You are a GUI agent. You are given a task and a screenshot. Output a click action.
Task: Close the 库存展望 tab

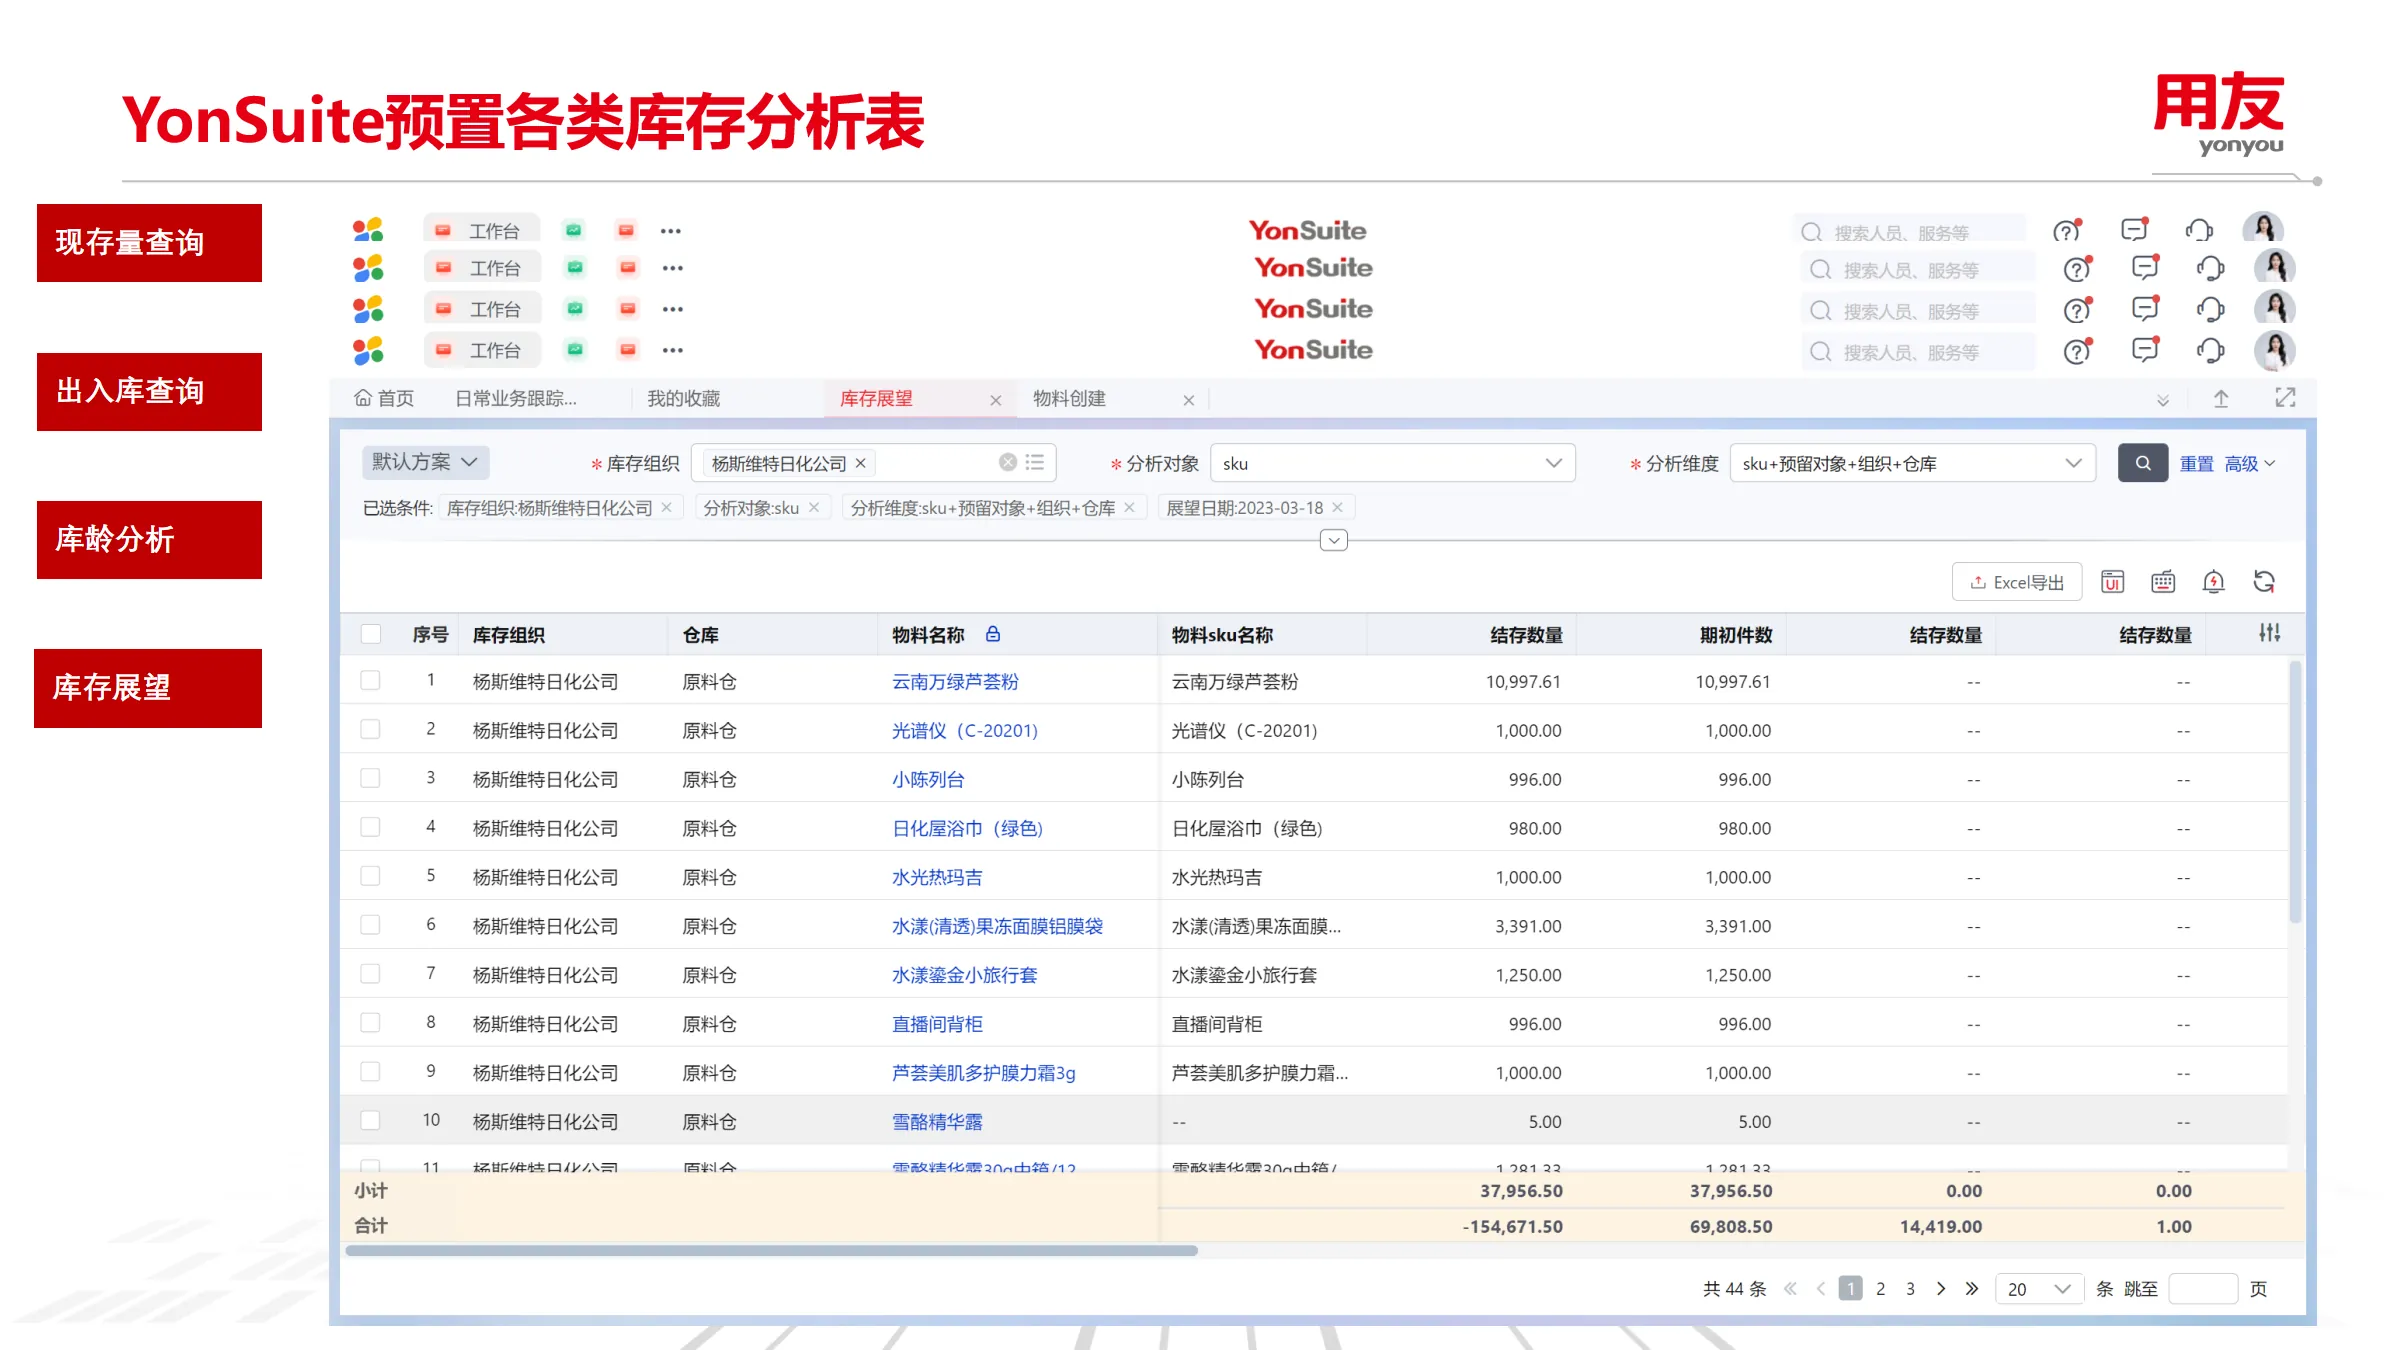995,400
